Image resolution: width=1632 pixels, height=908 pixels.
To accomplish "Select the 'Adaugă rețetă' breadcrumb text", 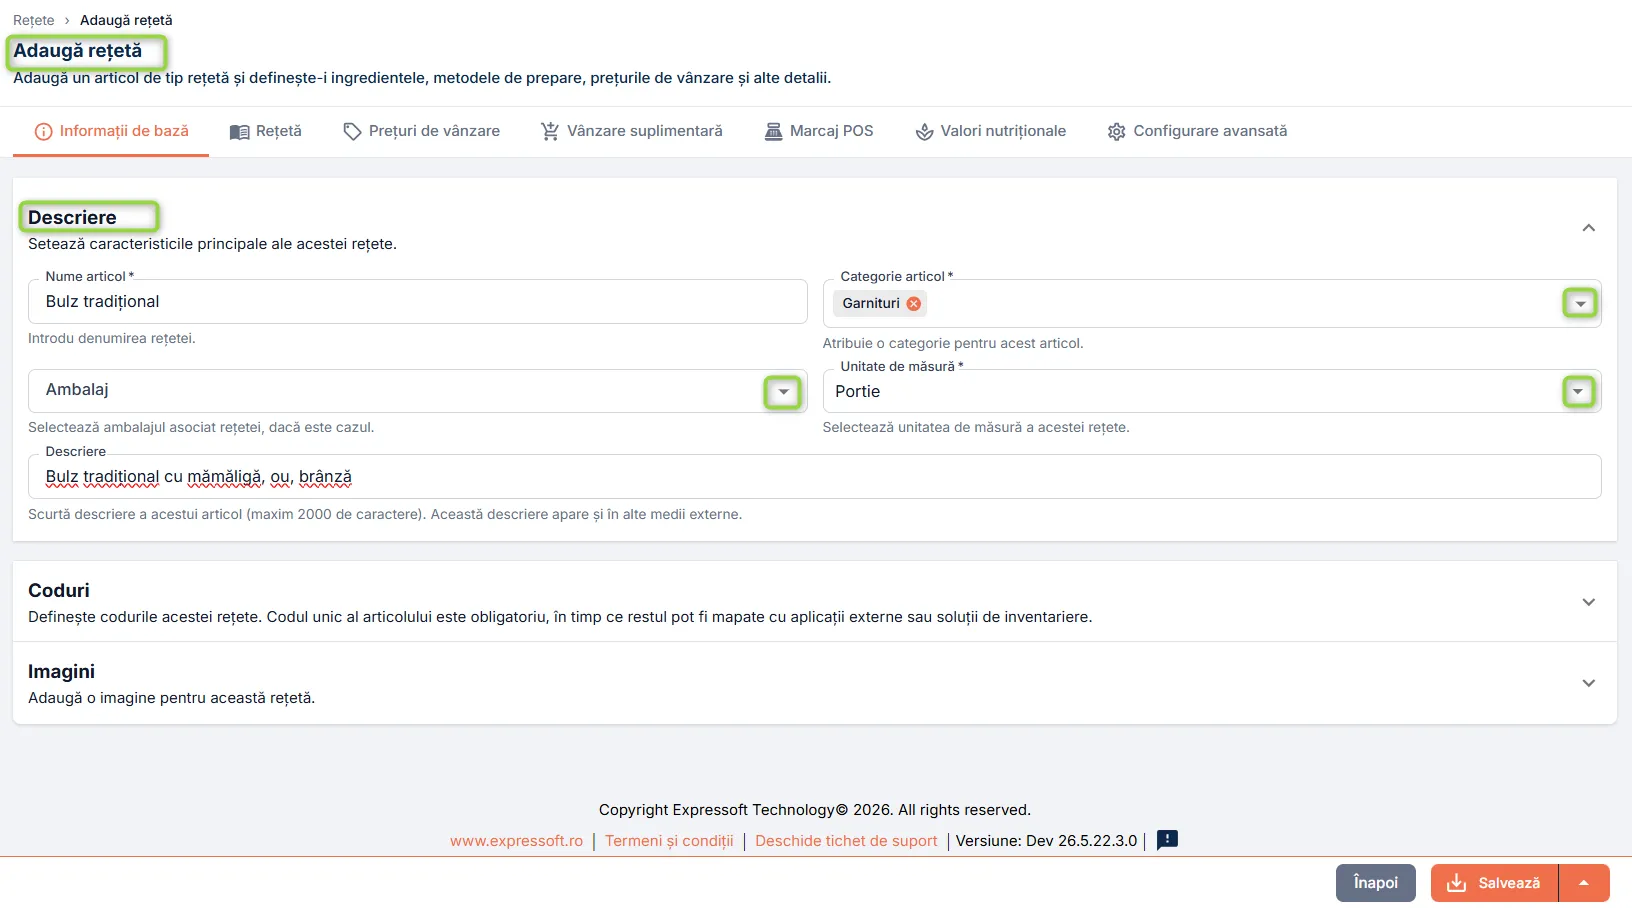I will 126,20.
